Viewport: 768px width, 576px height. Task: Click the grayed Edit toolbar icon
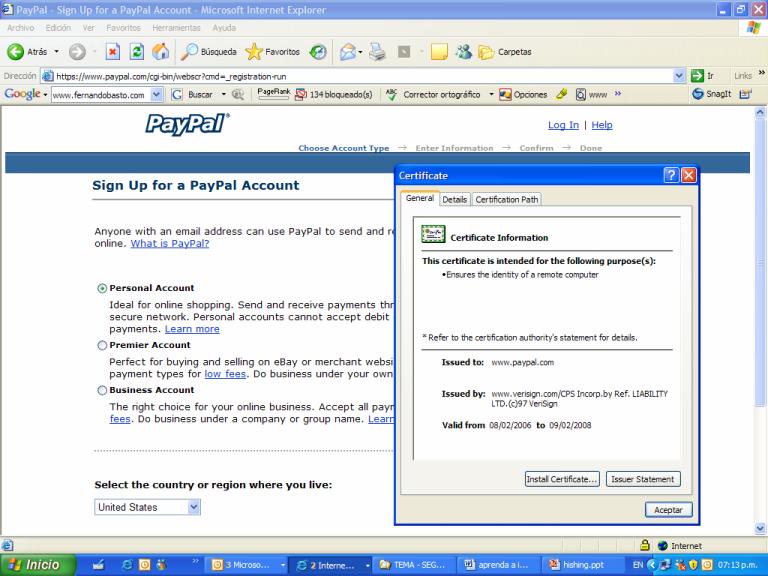pos(404,51)
